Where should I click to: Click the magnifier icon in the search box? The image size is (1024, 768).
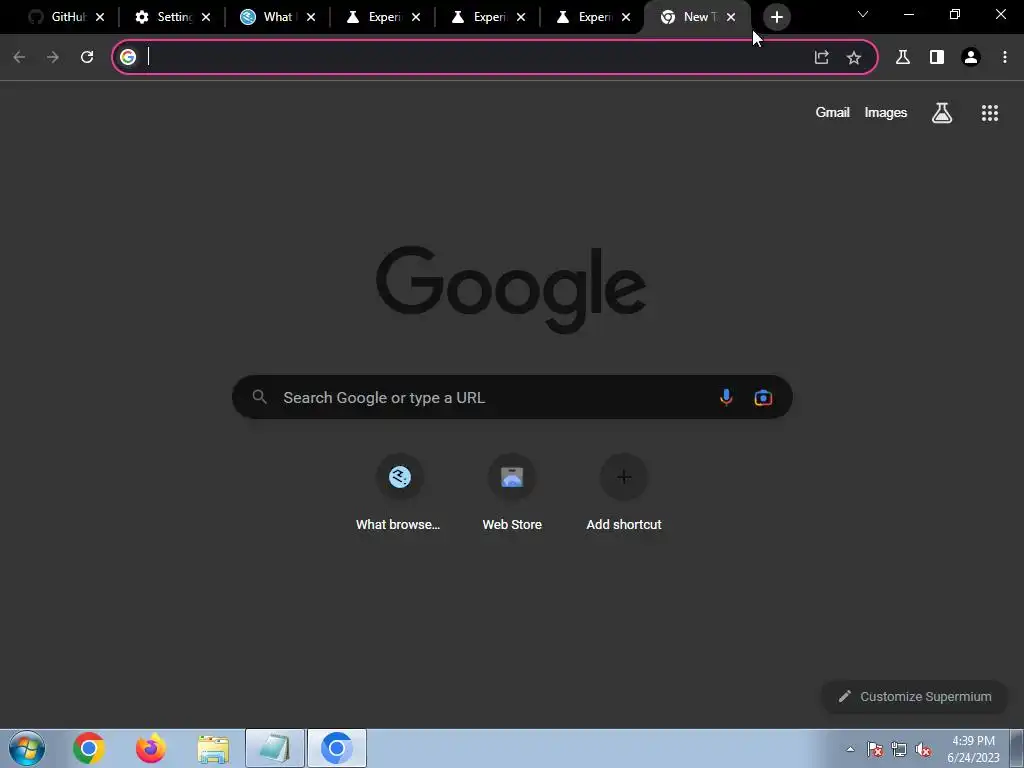(260, 396)
